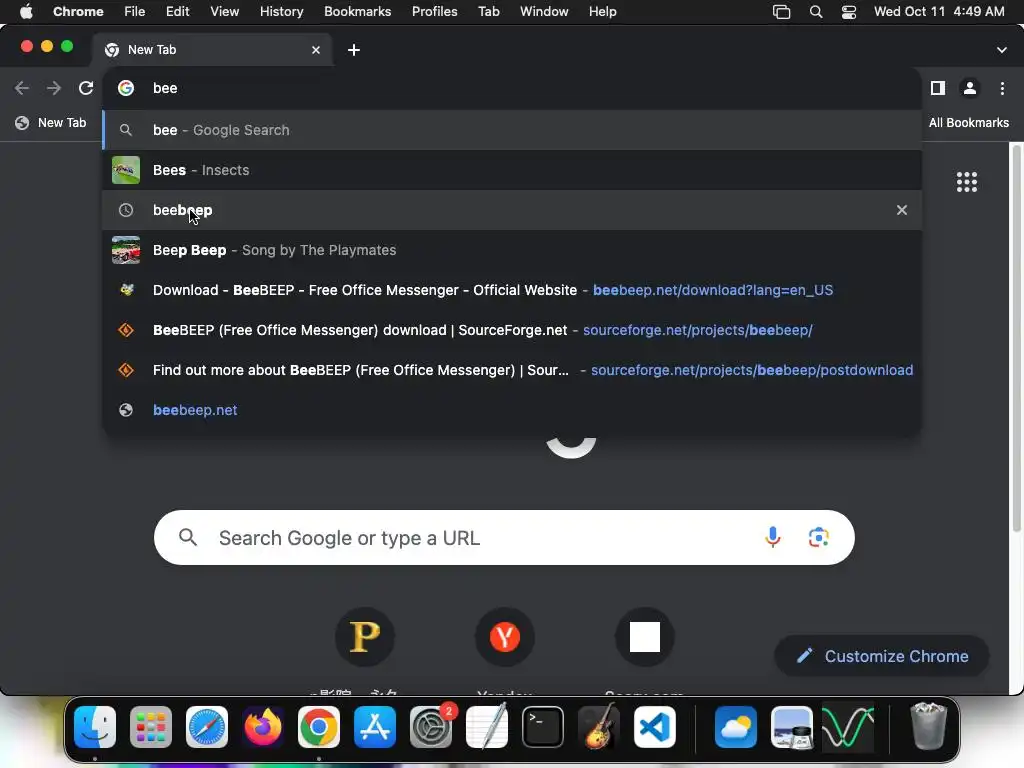Open the profile avatar icon
The image size is (1024, 768).
point(970,88)
